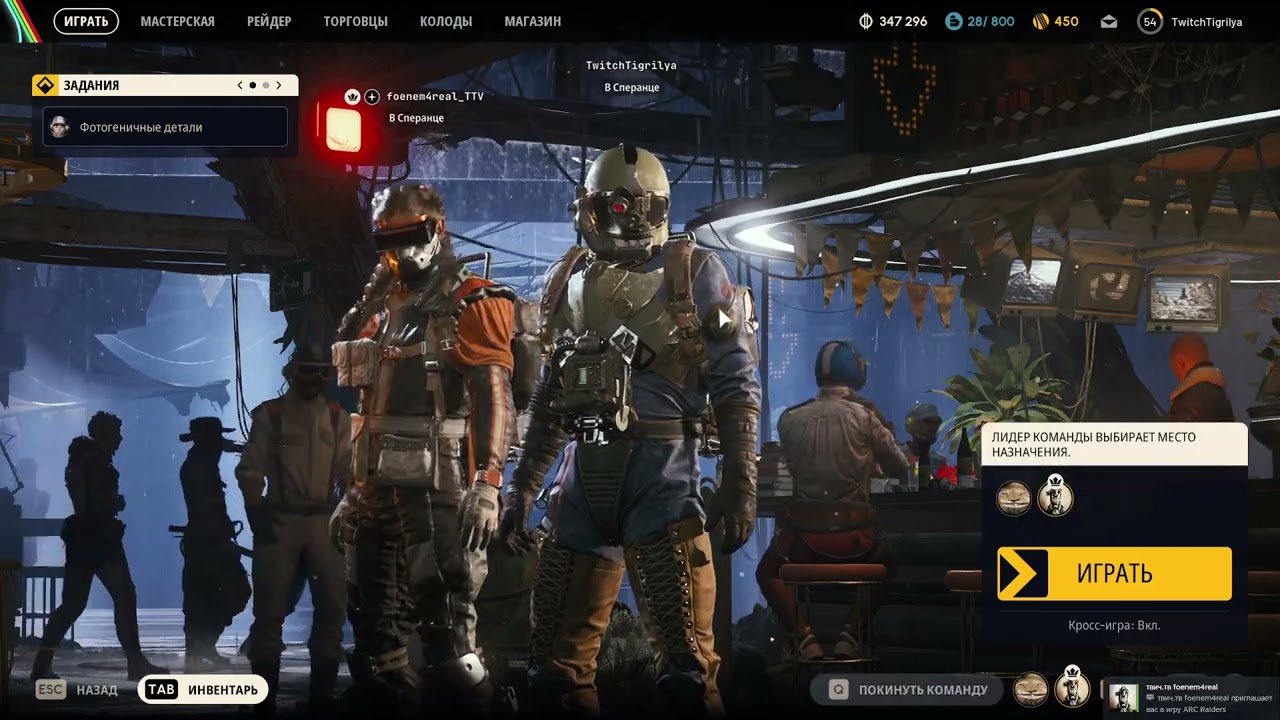Click the ЛИДЕР КОМАНДЫ ВЫБИРАЕТ МЕСТО НАЗНАЧЕНИЯ notice
This screenshot has height=720, width=1280.
(x=1114, y=444)
